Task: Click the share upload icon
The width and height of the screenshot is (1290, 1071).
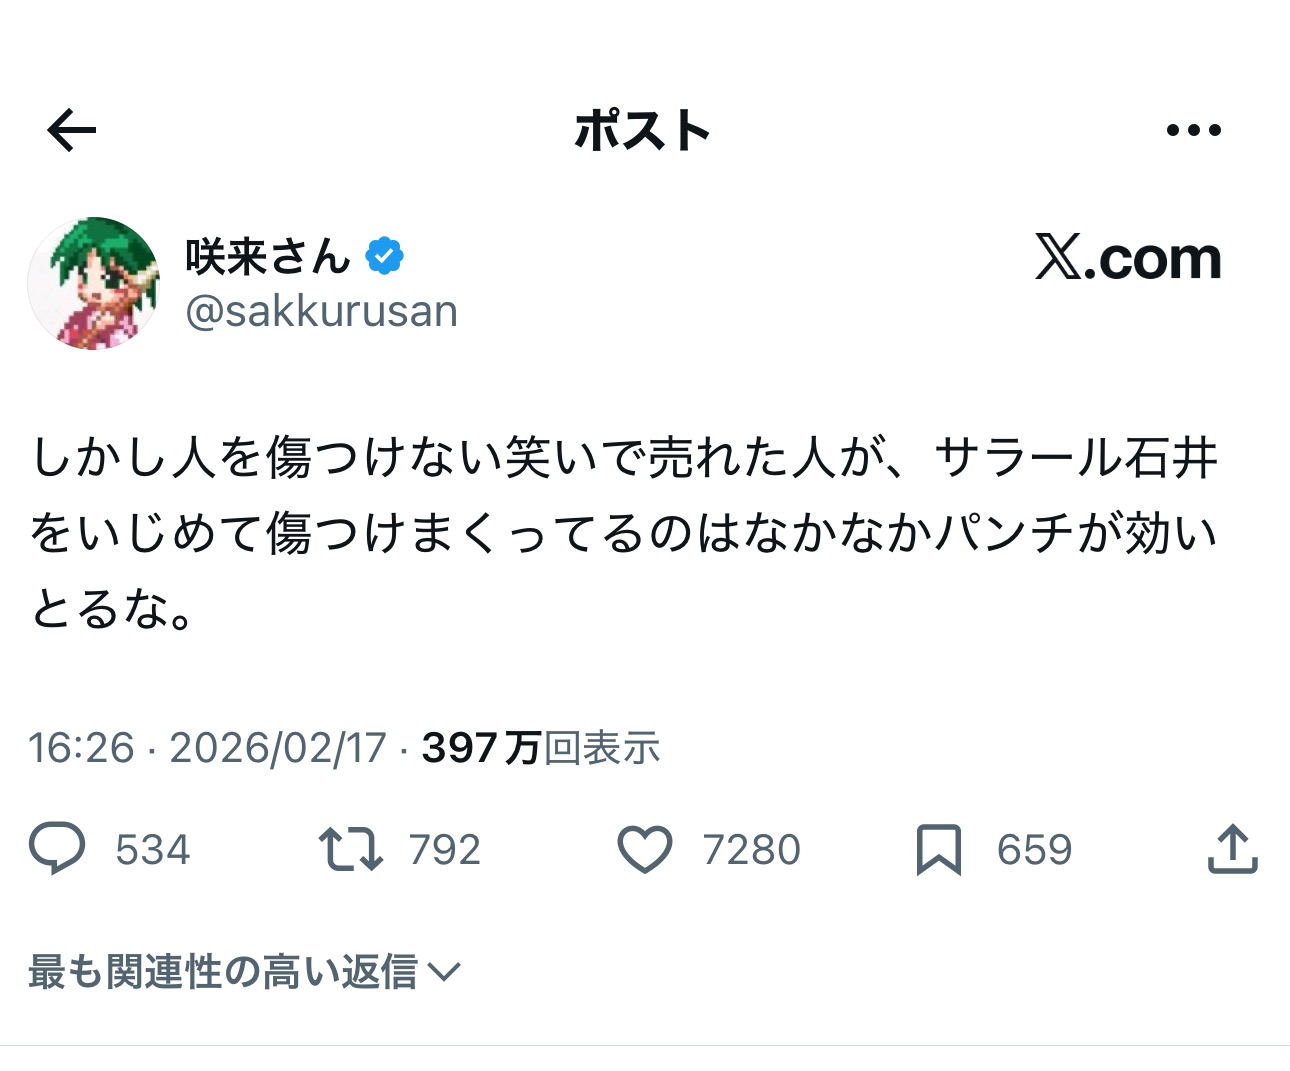Action: pyautogui.click(x=1232, y=849)
